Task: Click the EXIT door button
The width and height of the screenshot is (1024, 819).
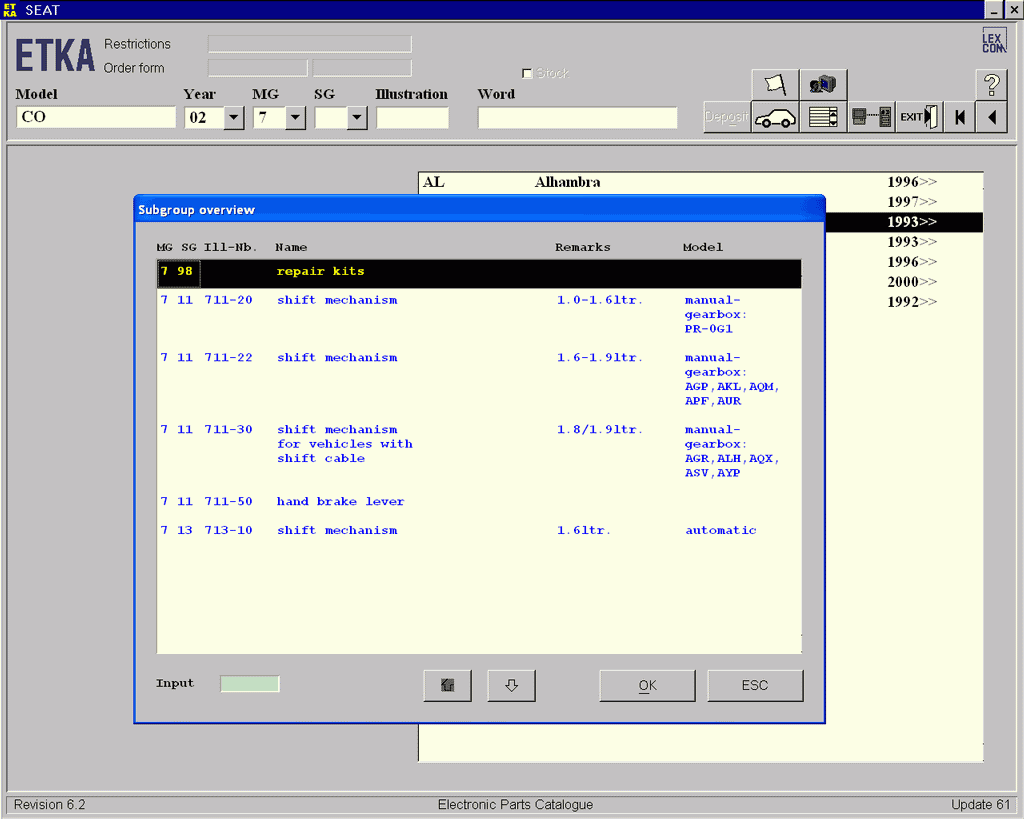Action: click(919, 118)
